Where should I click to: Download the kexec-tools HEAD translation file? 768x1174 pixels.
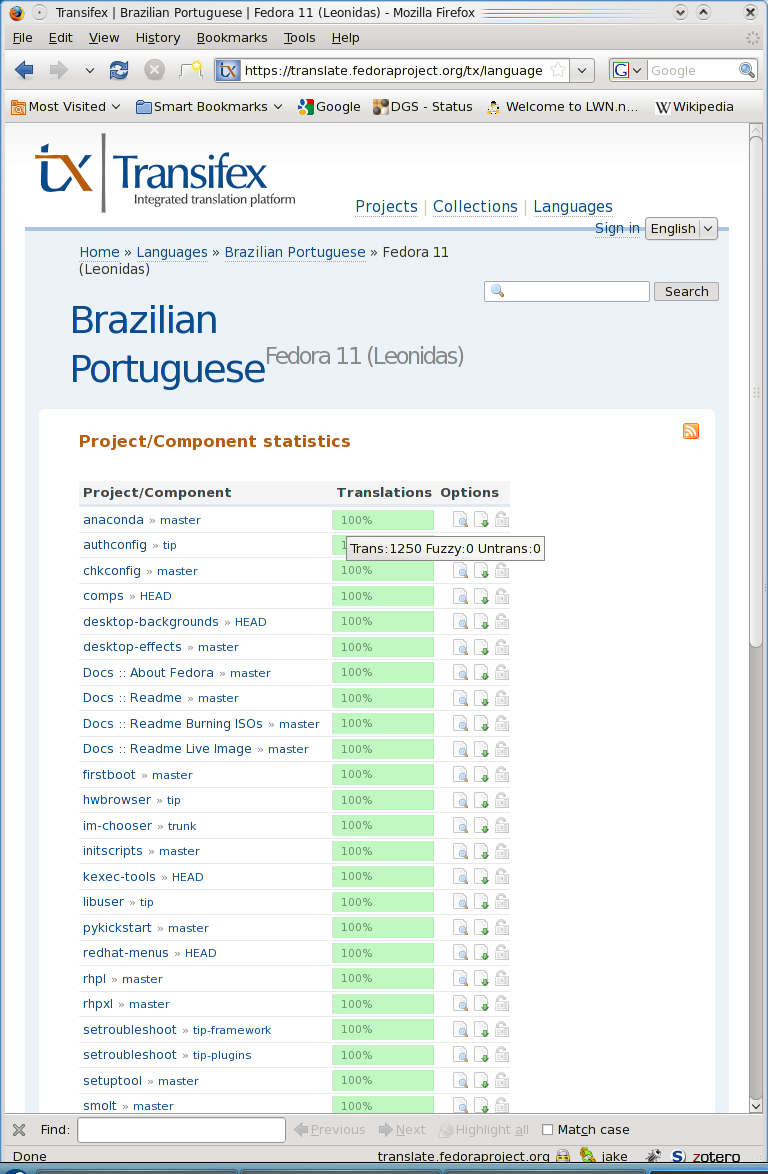pyautogui.click(x=481, y=876)
